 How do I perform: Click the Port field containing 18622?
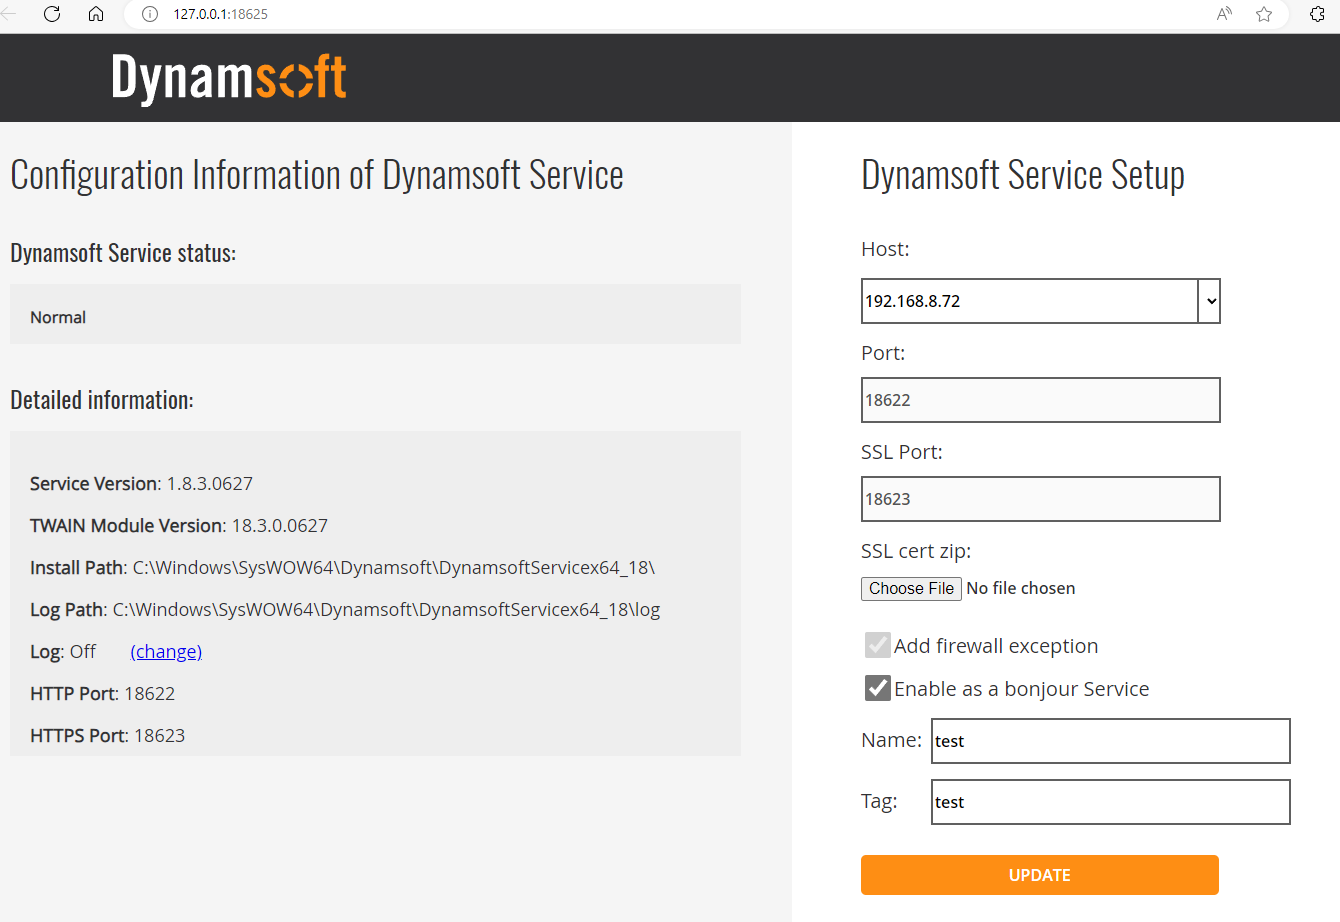1040,400
